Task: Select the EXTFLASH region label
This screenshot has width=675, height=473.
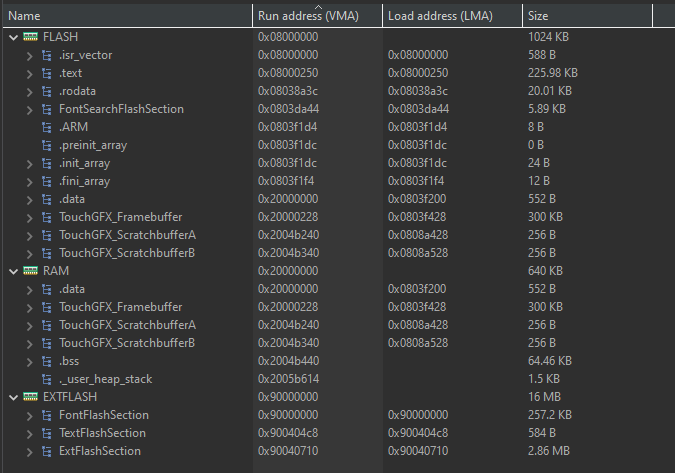Action: 70,397
